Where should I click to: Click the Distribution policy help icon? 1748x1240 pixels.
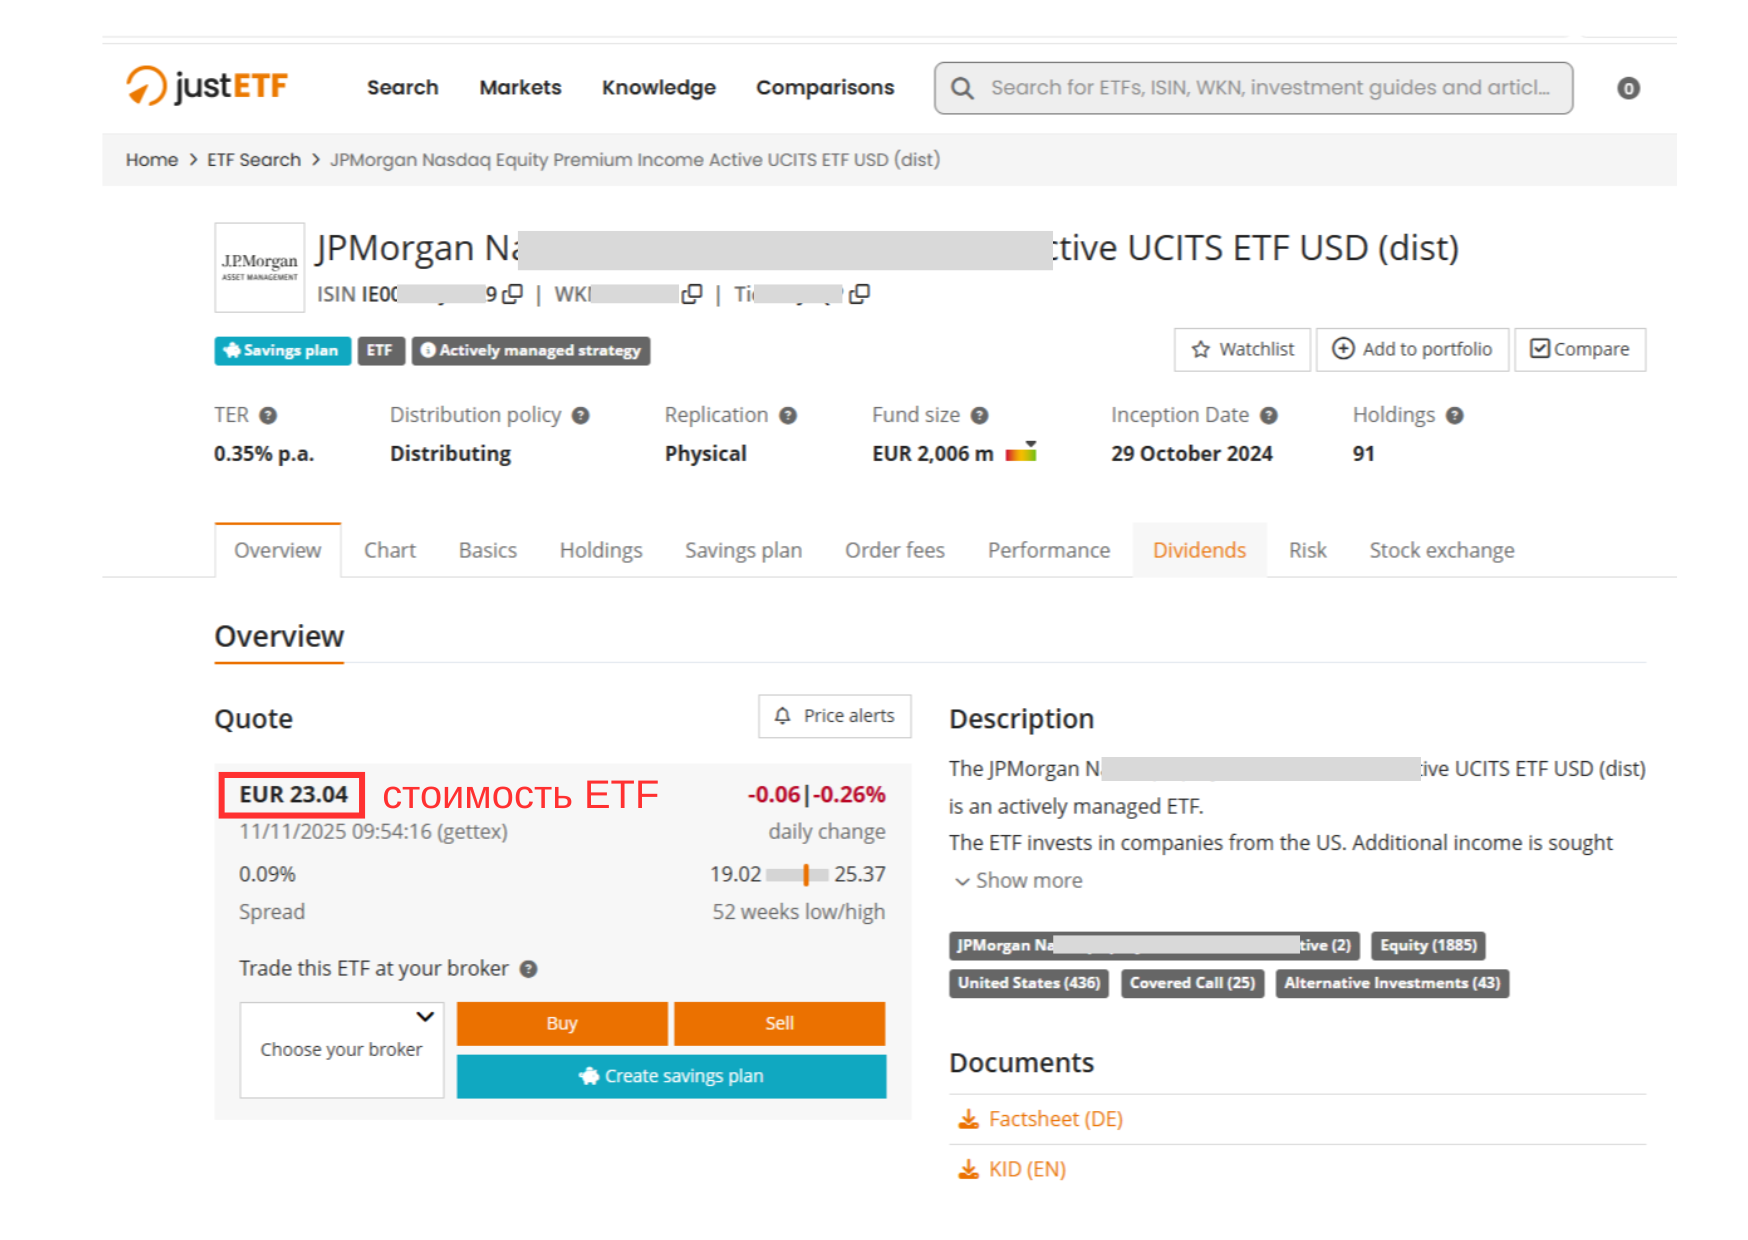tap(580, 415)
